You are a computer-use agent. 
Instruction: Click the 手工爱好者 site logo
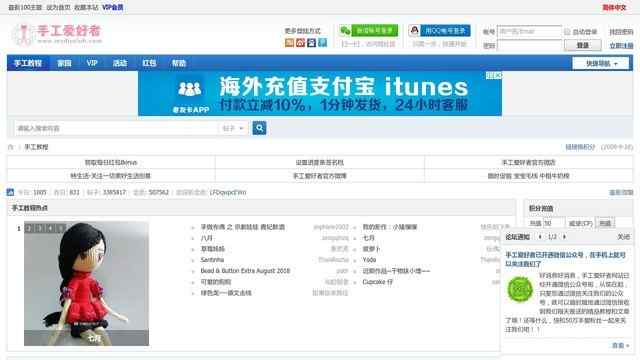(57, 35)
